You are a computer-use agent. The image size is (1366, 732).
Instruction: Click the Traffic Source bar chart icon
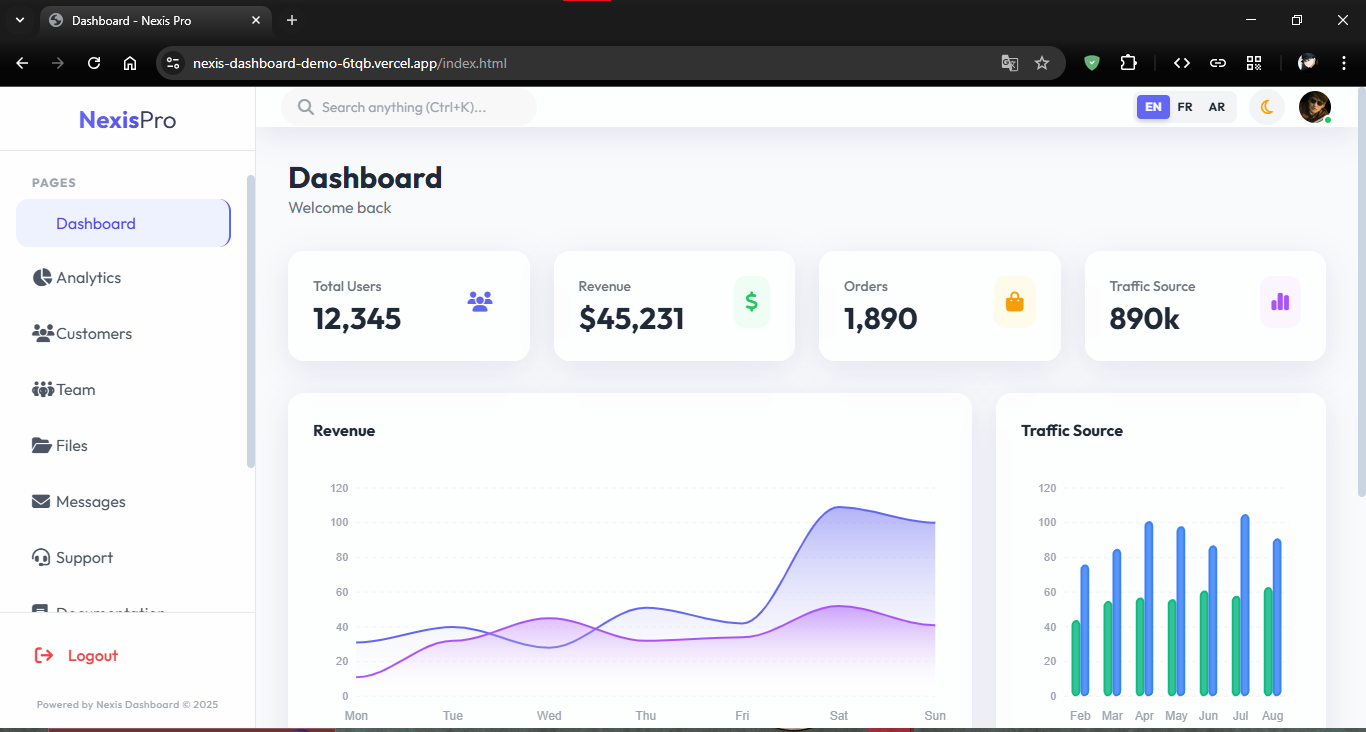(1280, 303)
